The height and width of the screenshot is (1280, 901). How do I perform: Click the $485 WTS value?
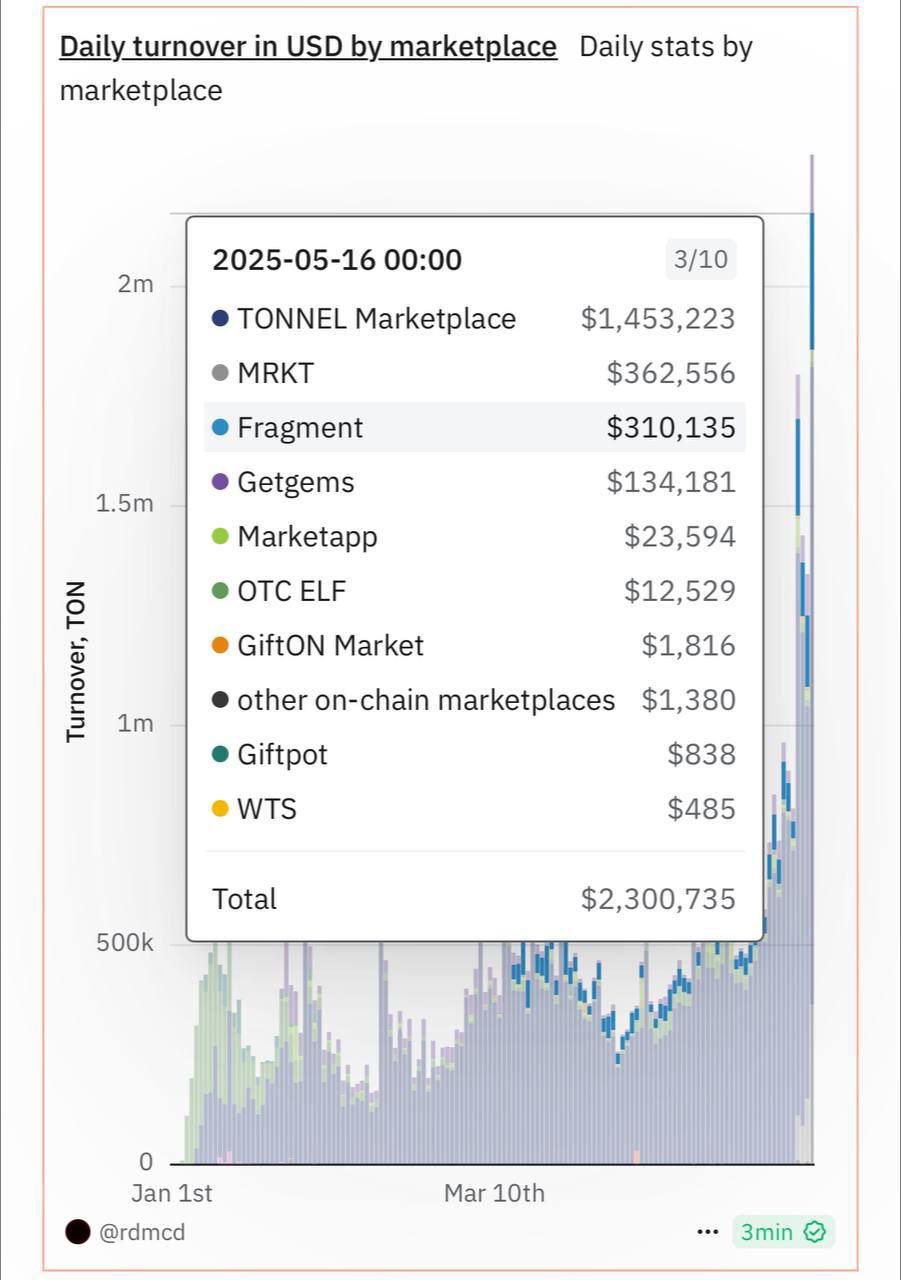(702, 809)
